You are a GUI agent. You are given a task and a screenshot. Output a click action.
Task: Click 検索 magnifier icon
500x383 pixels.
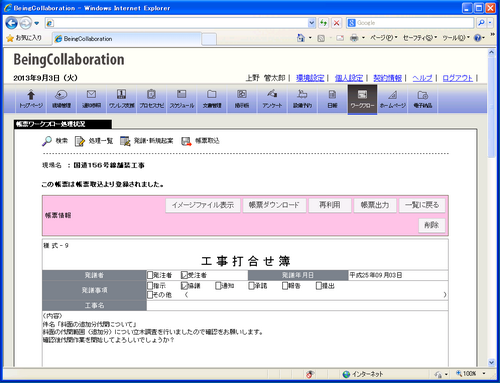click(x=47, y=141)
